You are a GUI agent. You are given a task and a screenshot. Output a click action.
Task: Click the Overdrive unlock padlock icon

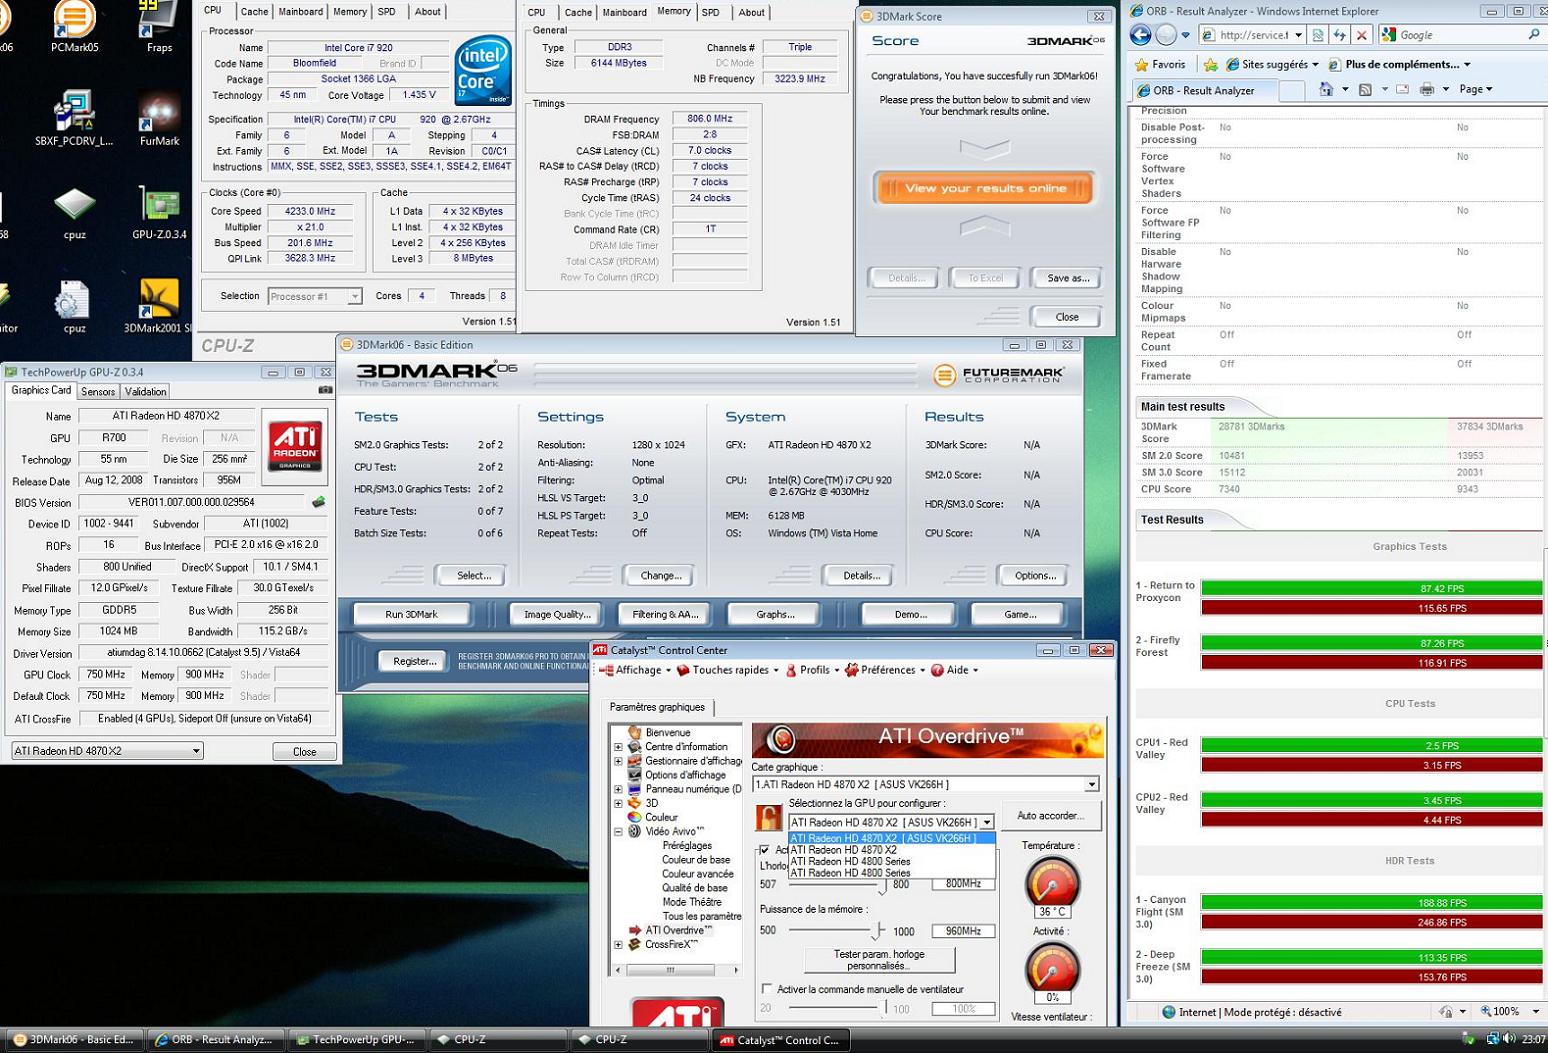(768, 818)
